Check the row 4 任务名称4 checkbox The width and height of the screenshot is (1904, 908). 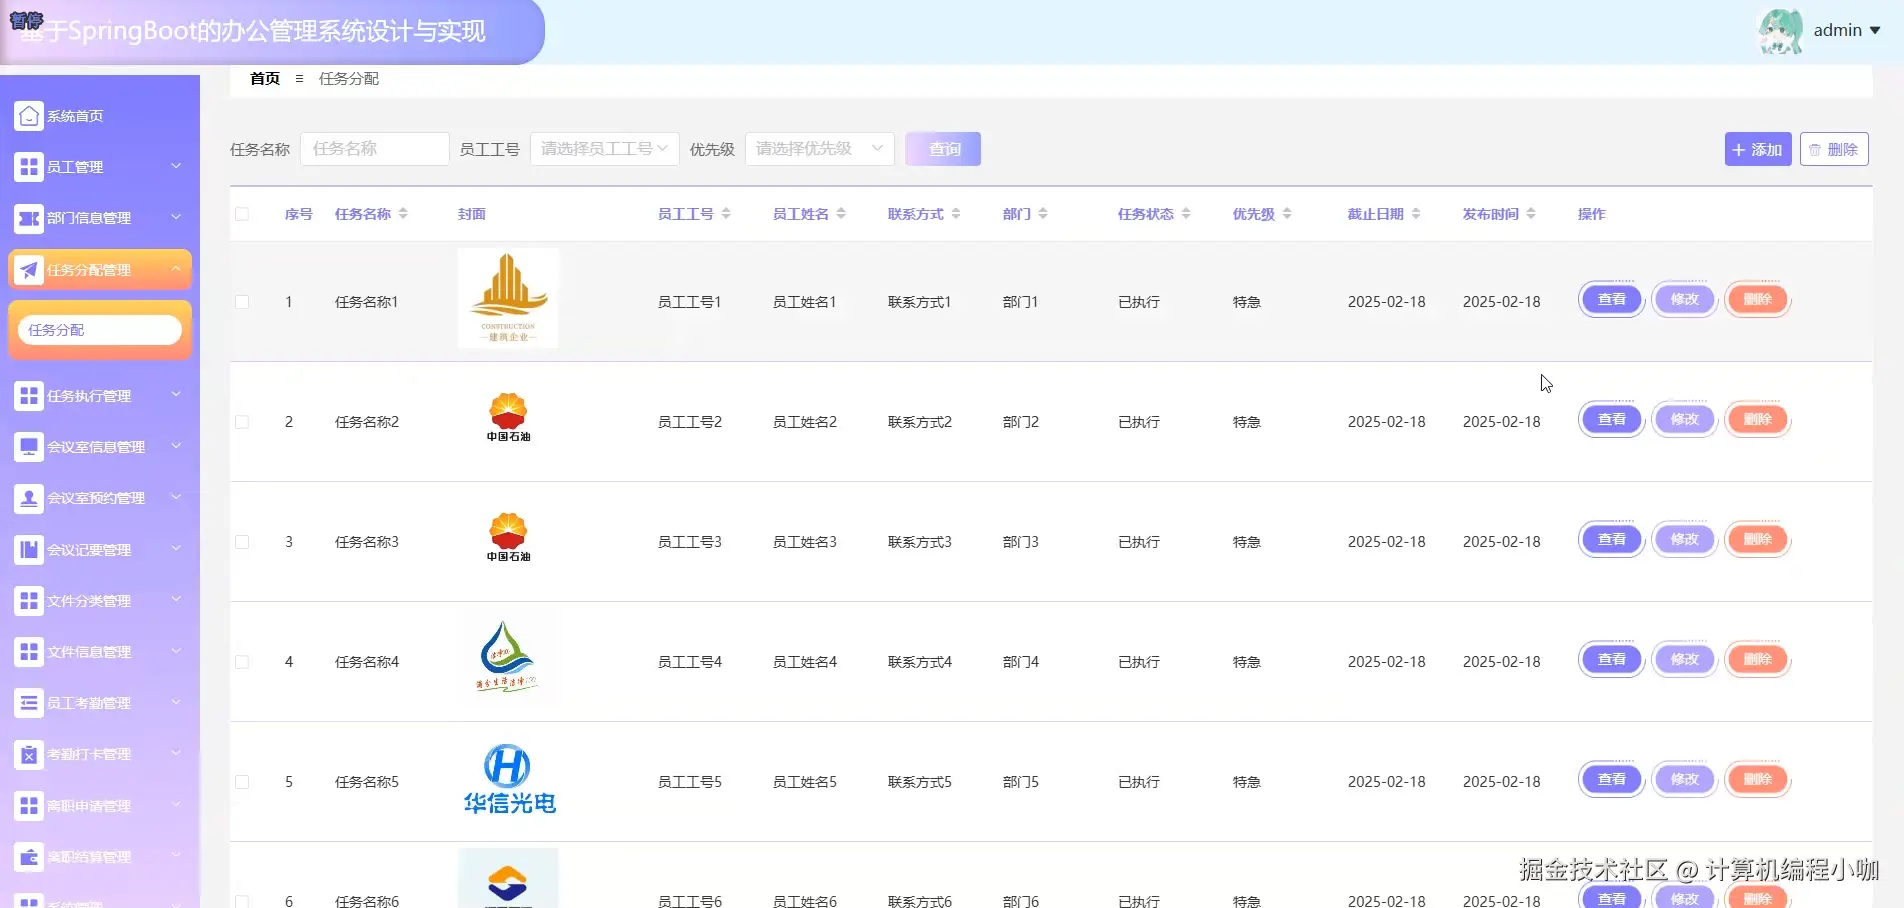(x=242, y=662)
